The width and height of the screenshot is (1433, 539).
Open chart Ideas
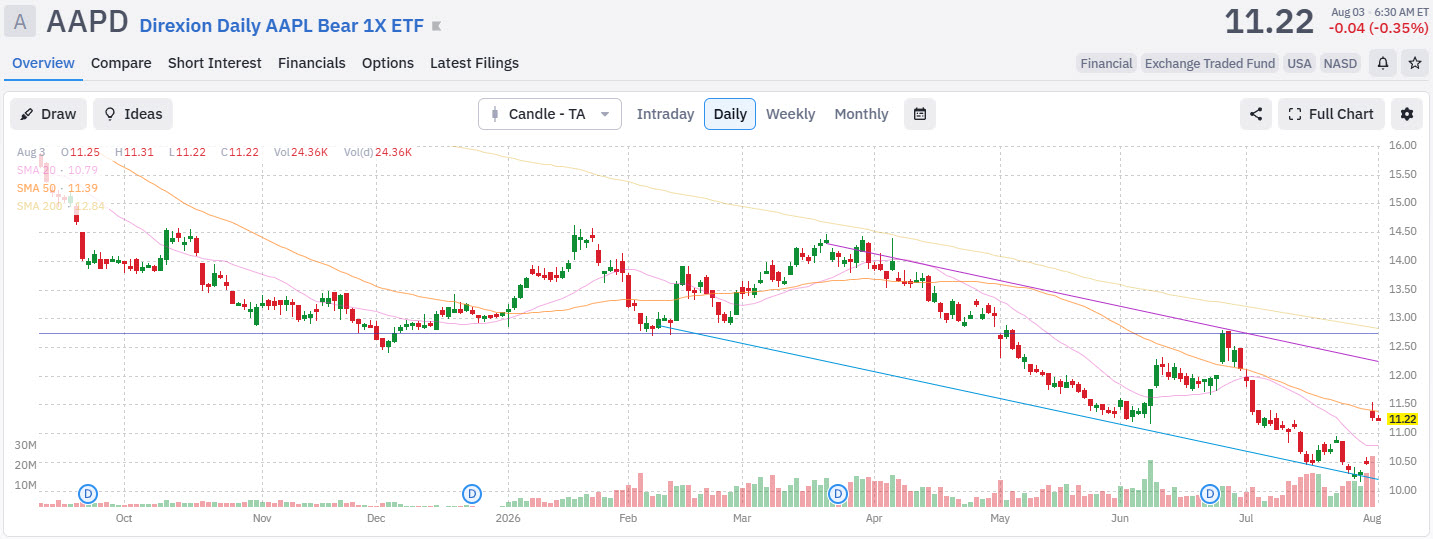[x=133, y=114]
